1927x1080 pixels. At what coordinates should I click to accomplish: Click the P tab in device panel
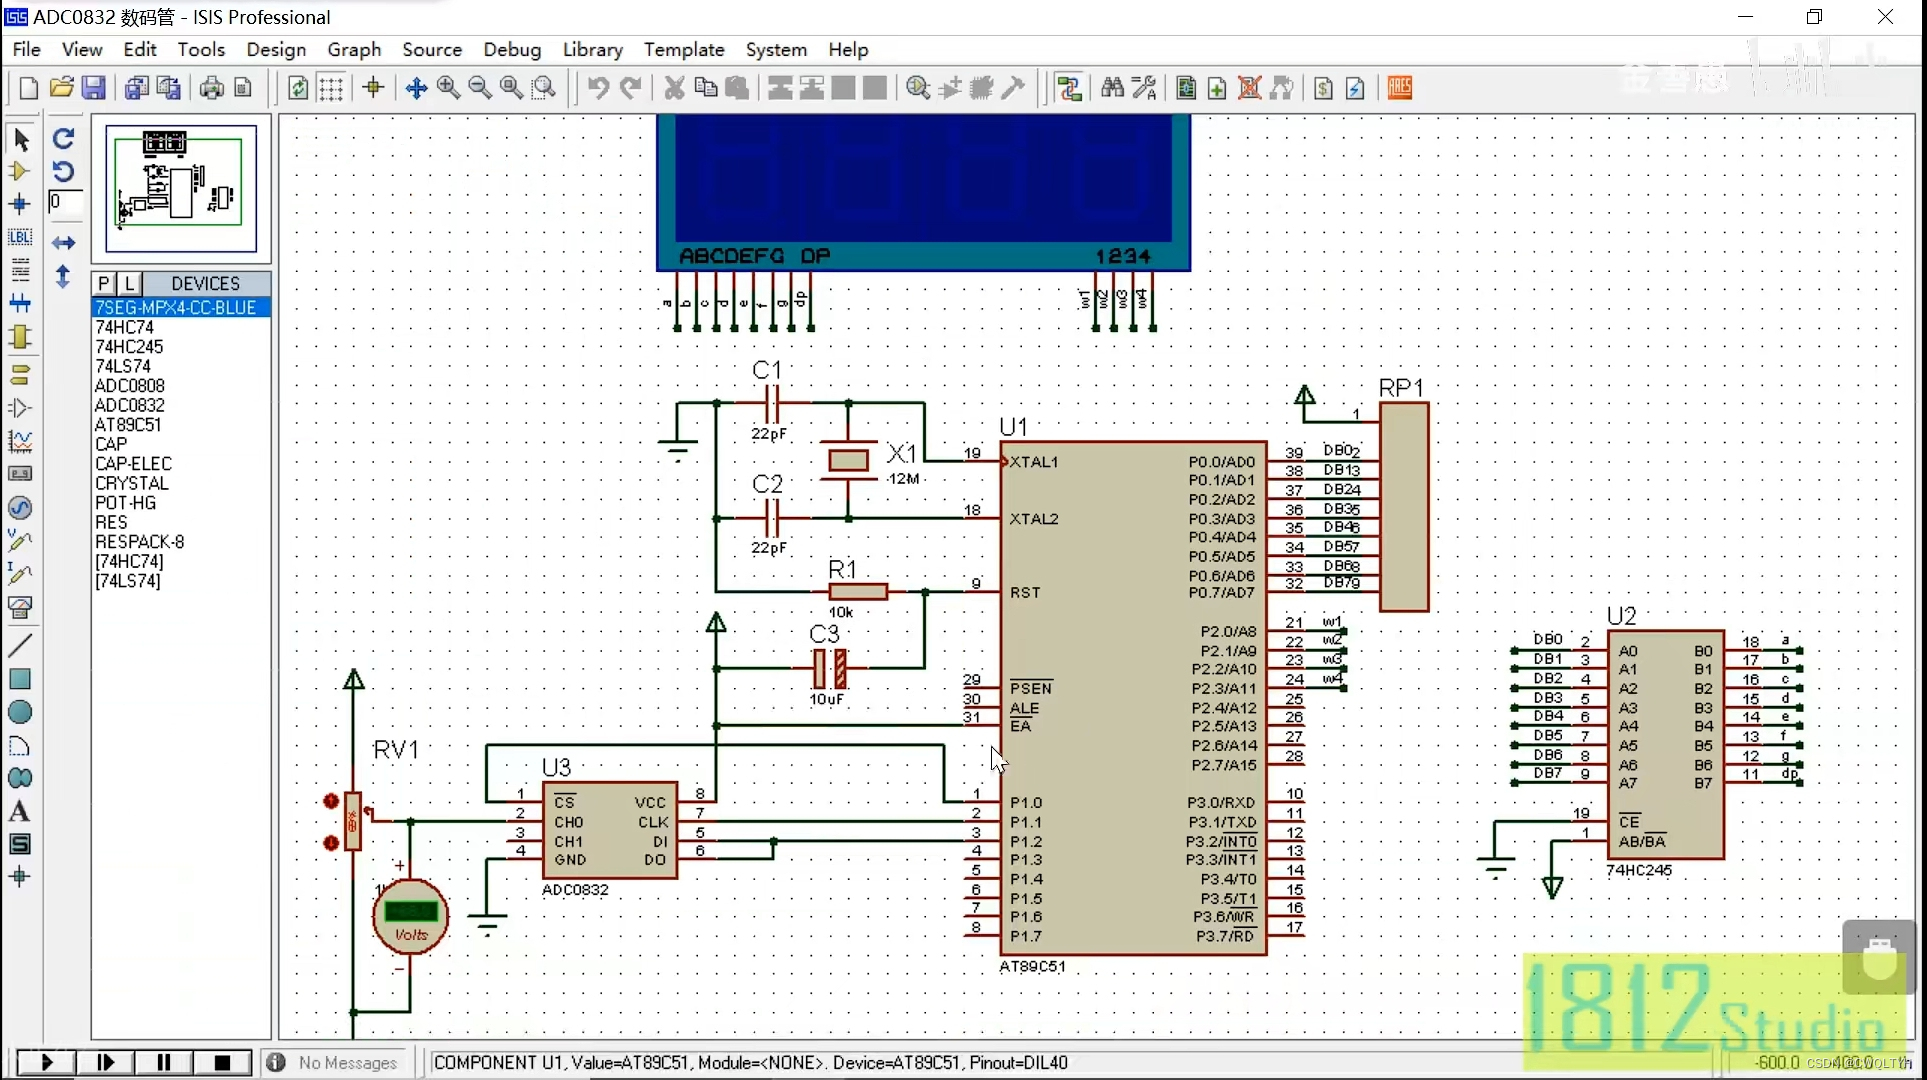click(x=103, y=282)
